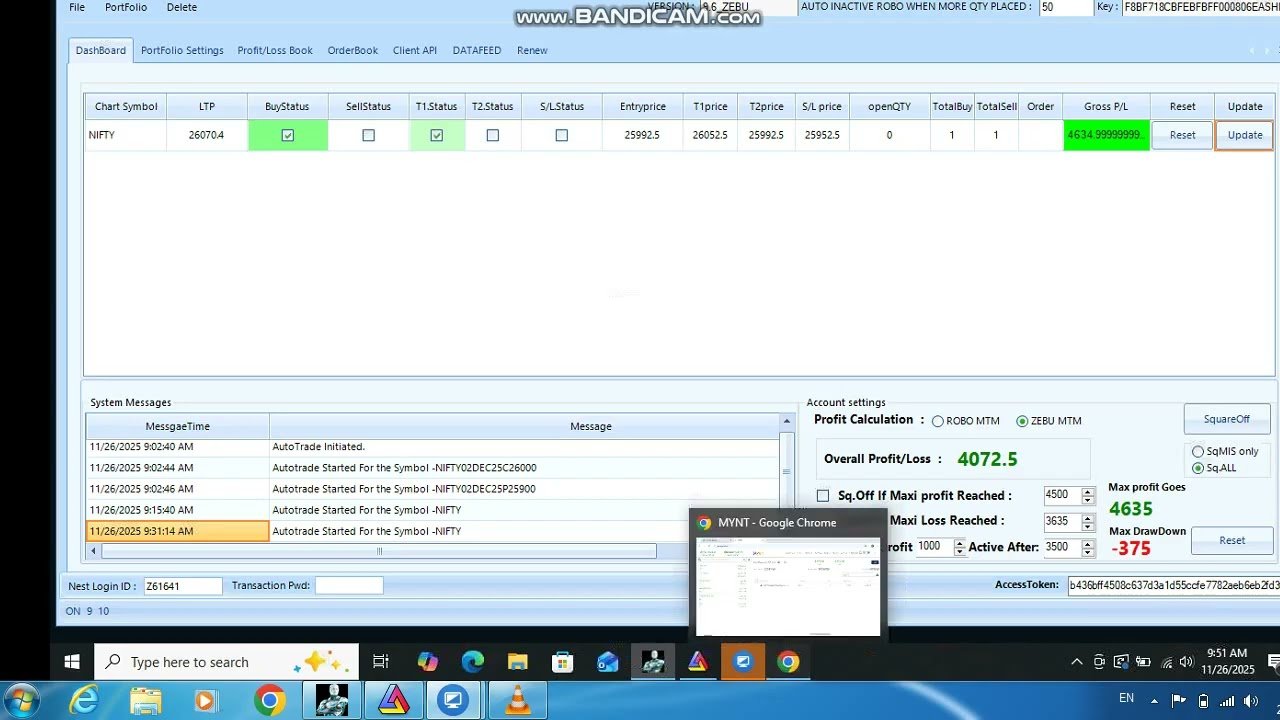Open the File menu
Screen dimensions: 1280x720
pos(77,7)
